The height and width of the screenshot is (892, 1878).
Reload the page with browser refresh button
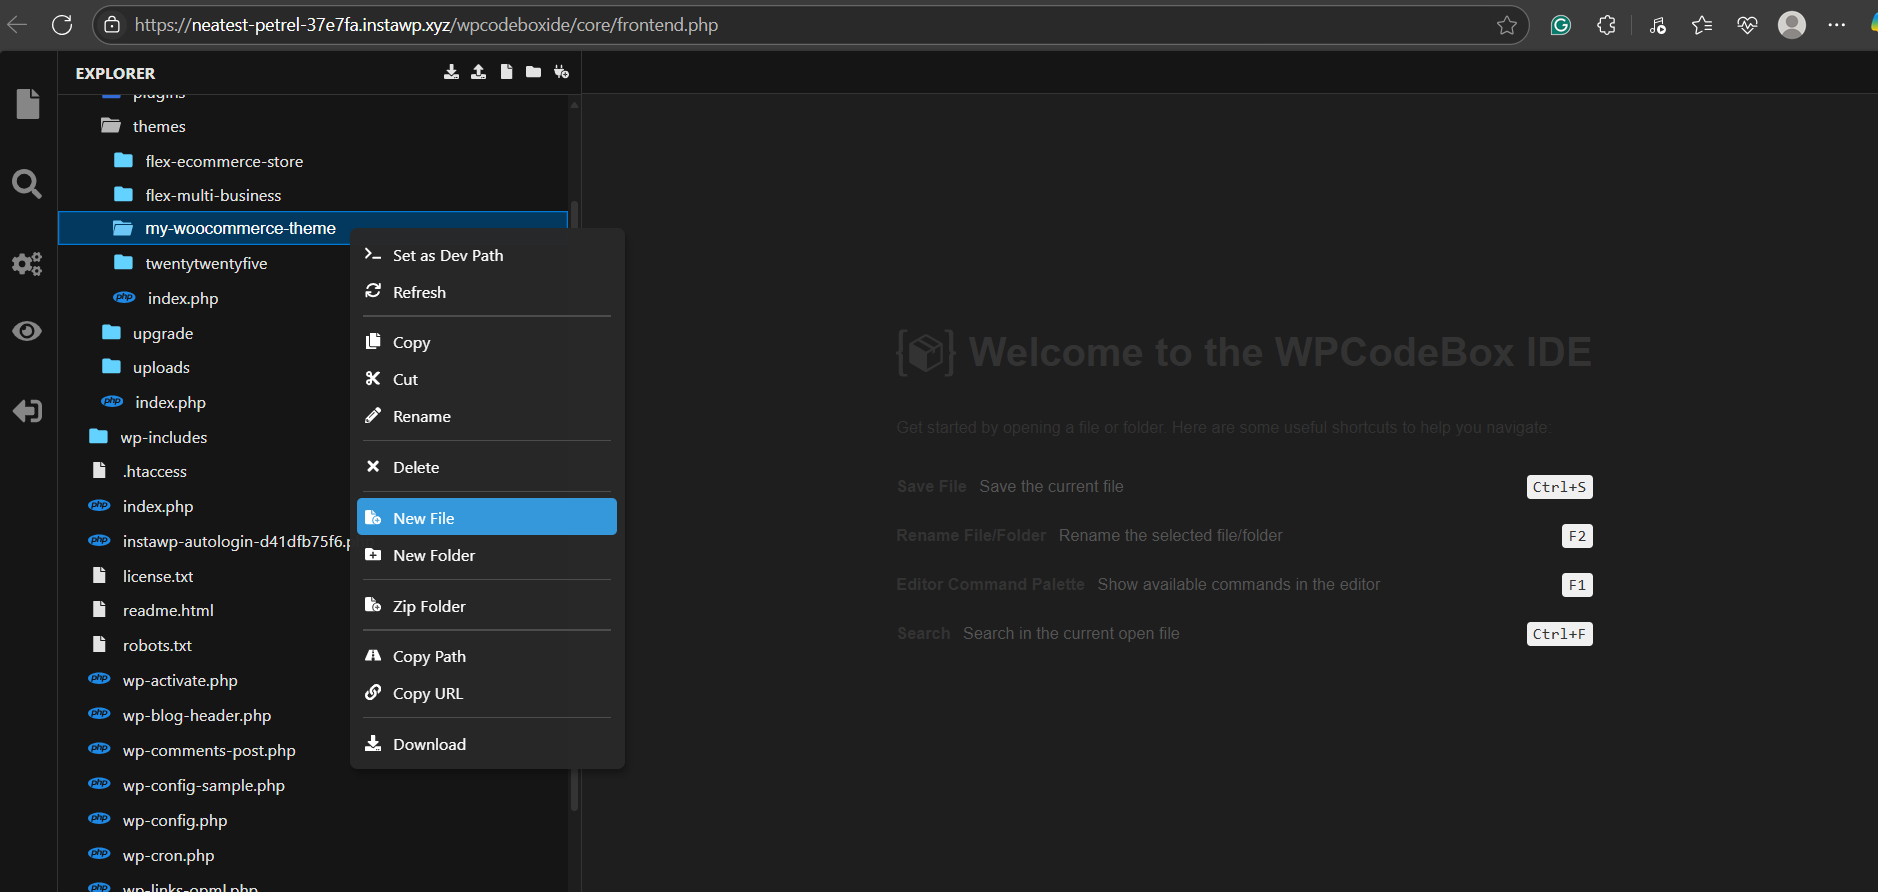pyautogui.click(x=62, y=25)
